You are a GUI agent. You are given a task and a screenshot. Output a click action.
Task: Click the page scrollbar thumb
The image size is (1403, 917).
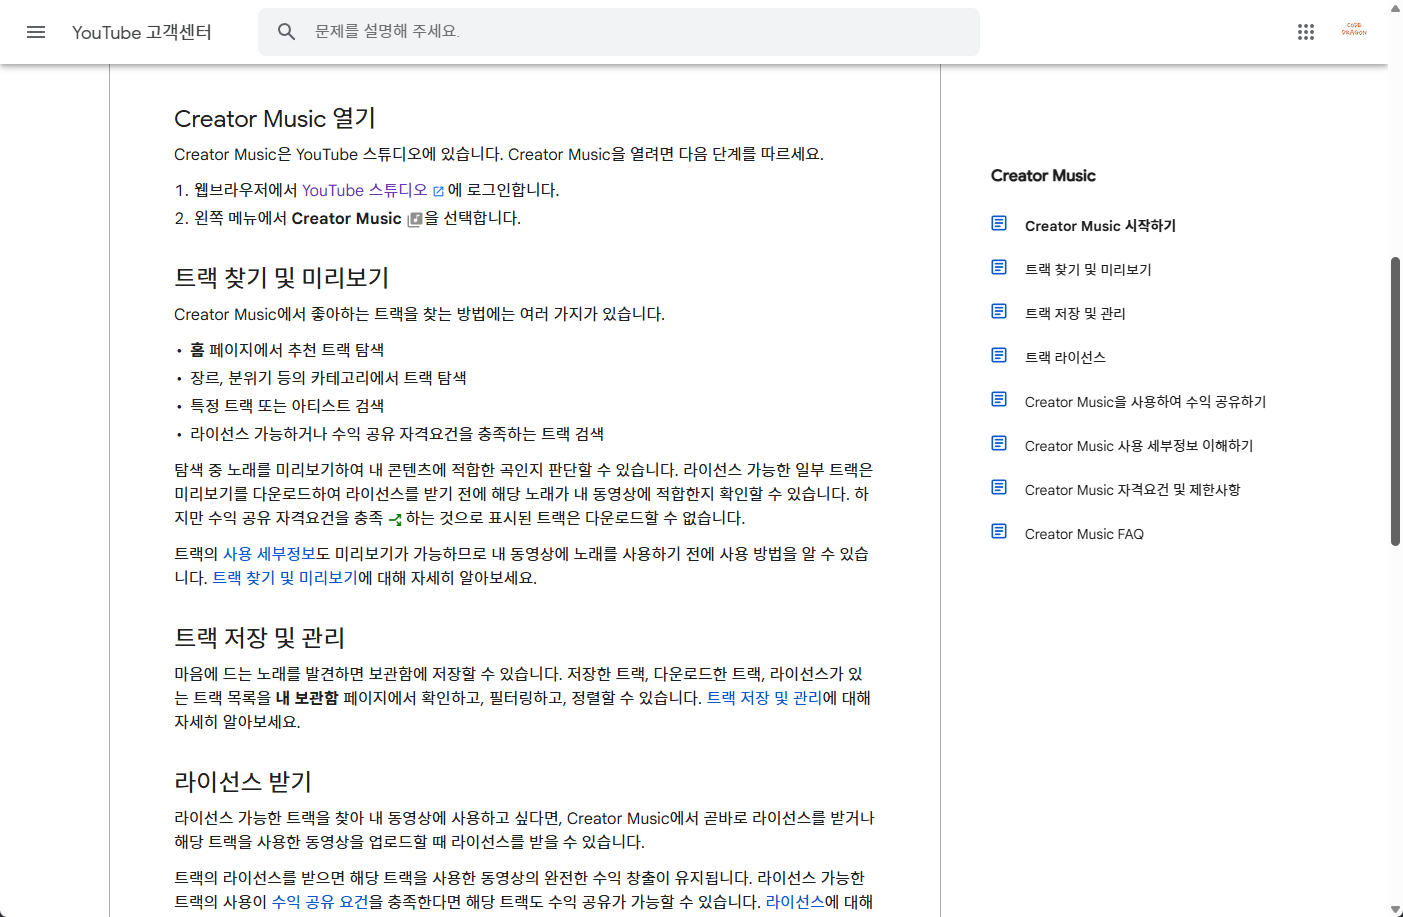tap(1395, 401)
